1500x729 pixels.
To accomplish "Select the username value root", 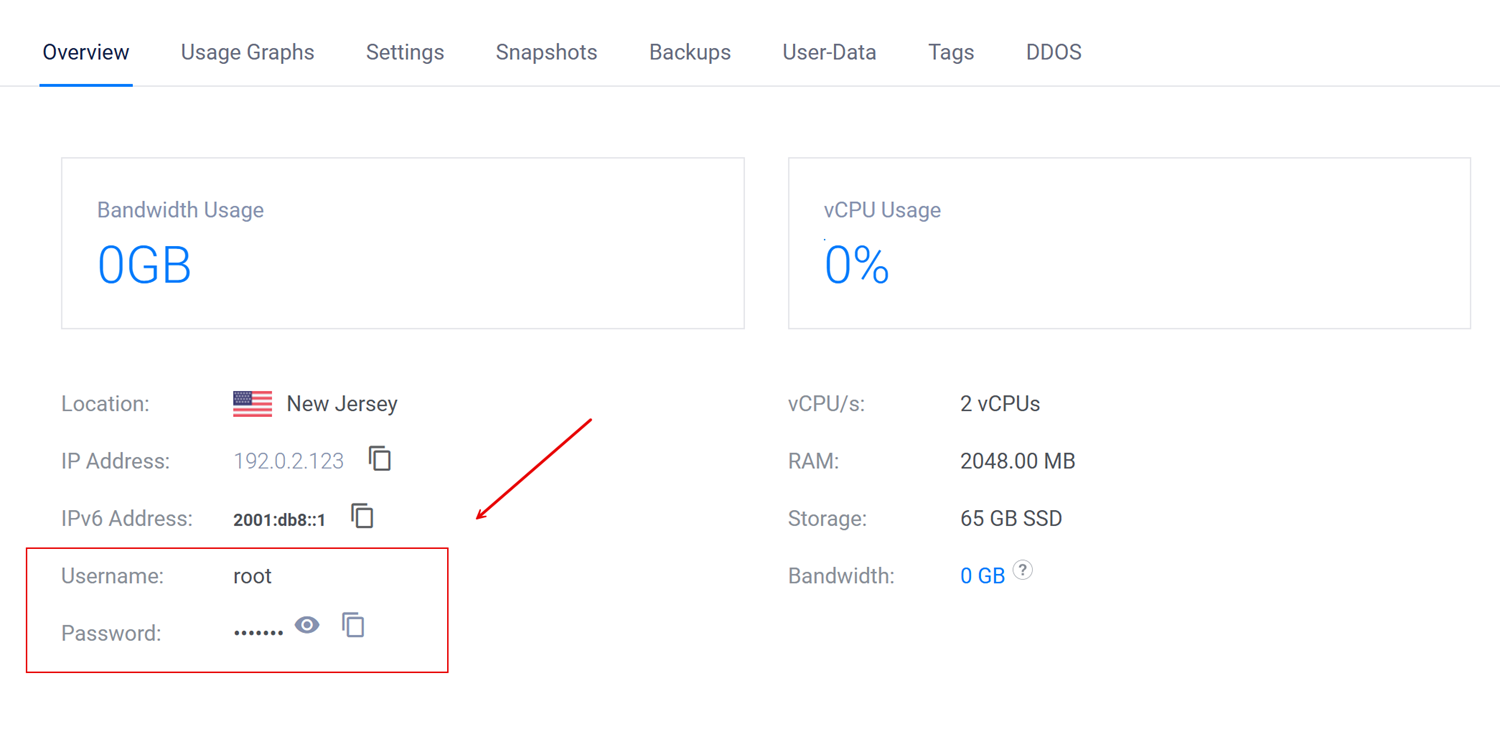I will [252, 576].
